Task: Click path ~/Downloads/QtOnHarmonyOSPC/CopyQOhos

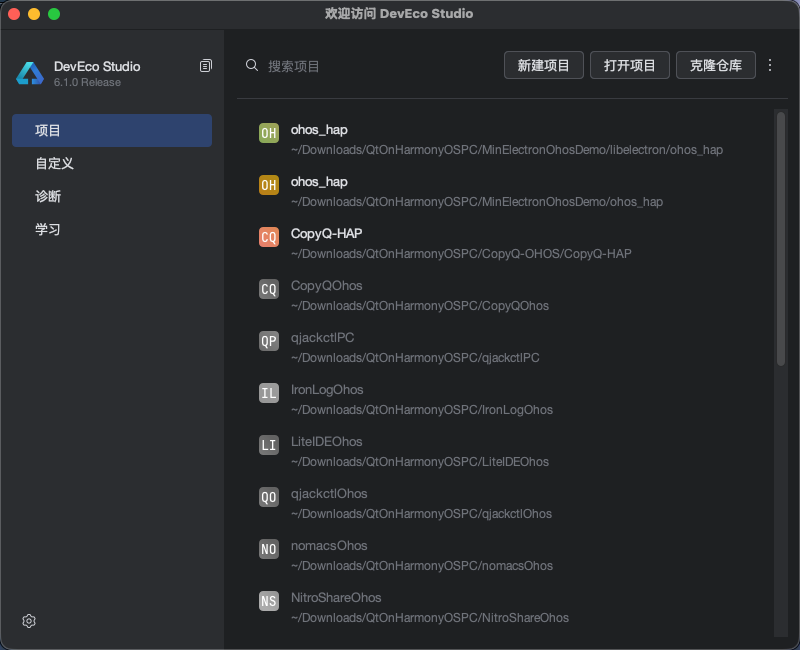Action: coord(420,306)
